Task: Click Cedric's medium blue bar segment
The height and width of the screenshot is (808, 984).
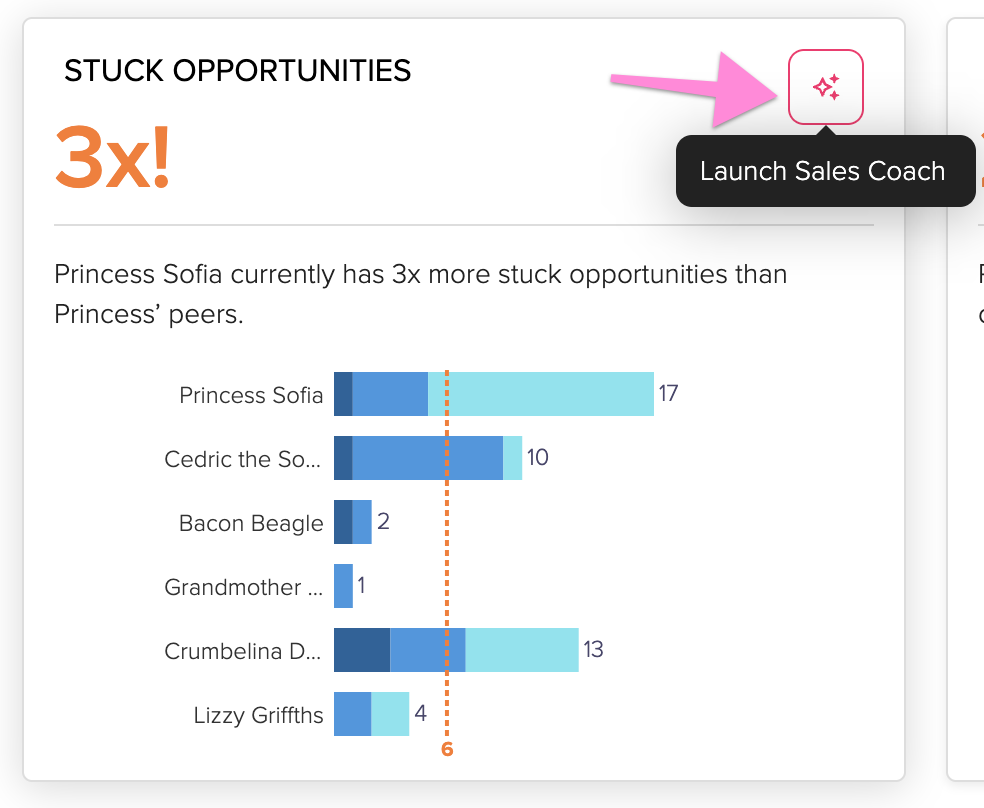Action: [x=428, y=458]
